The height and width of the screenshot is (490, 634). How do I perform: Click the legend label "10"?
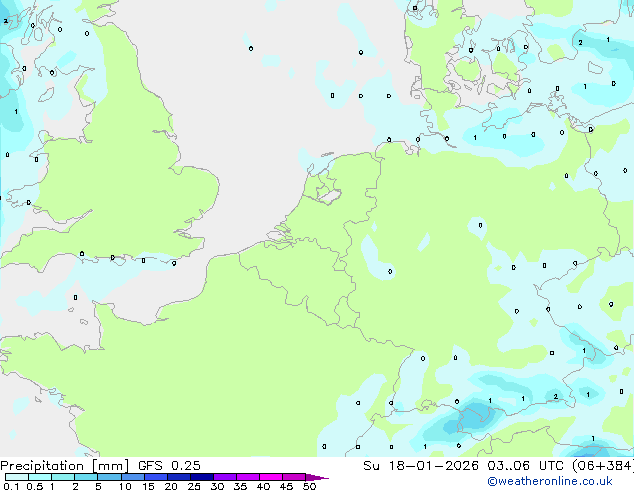125,486
